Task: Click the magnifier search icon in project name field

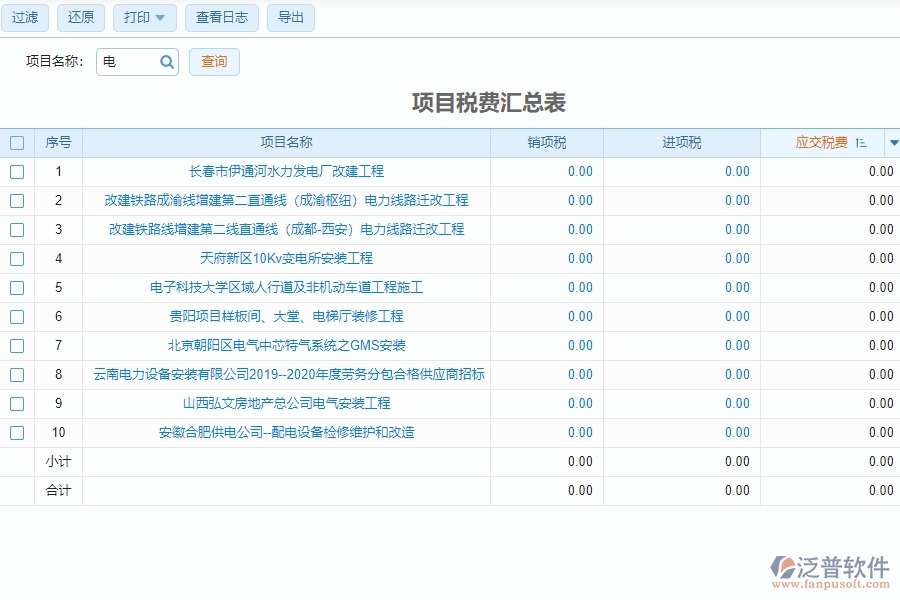Action: coord(167,61)
